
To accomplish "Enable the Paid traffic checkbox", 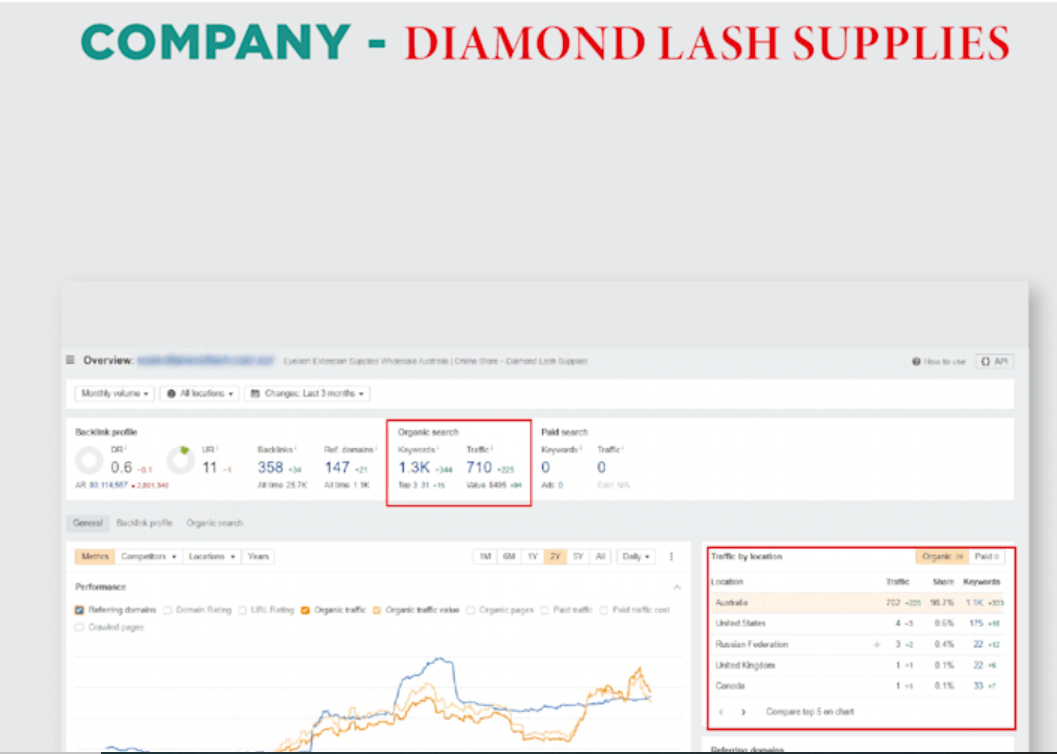I will click(x=545, y=610).
